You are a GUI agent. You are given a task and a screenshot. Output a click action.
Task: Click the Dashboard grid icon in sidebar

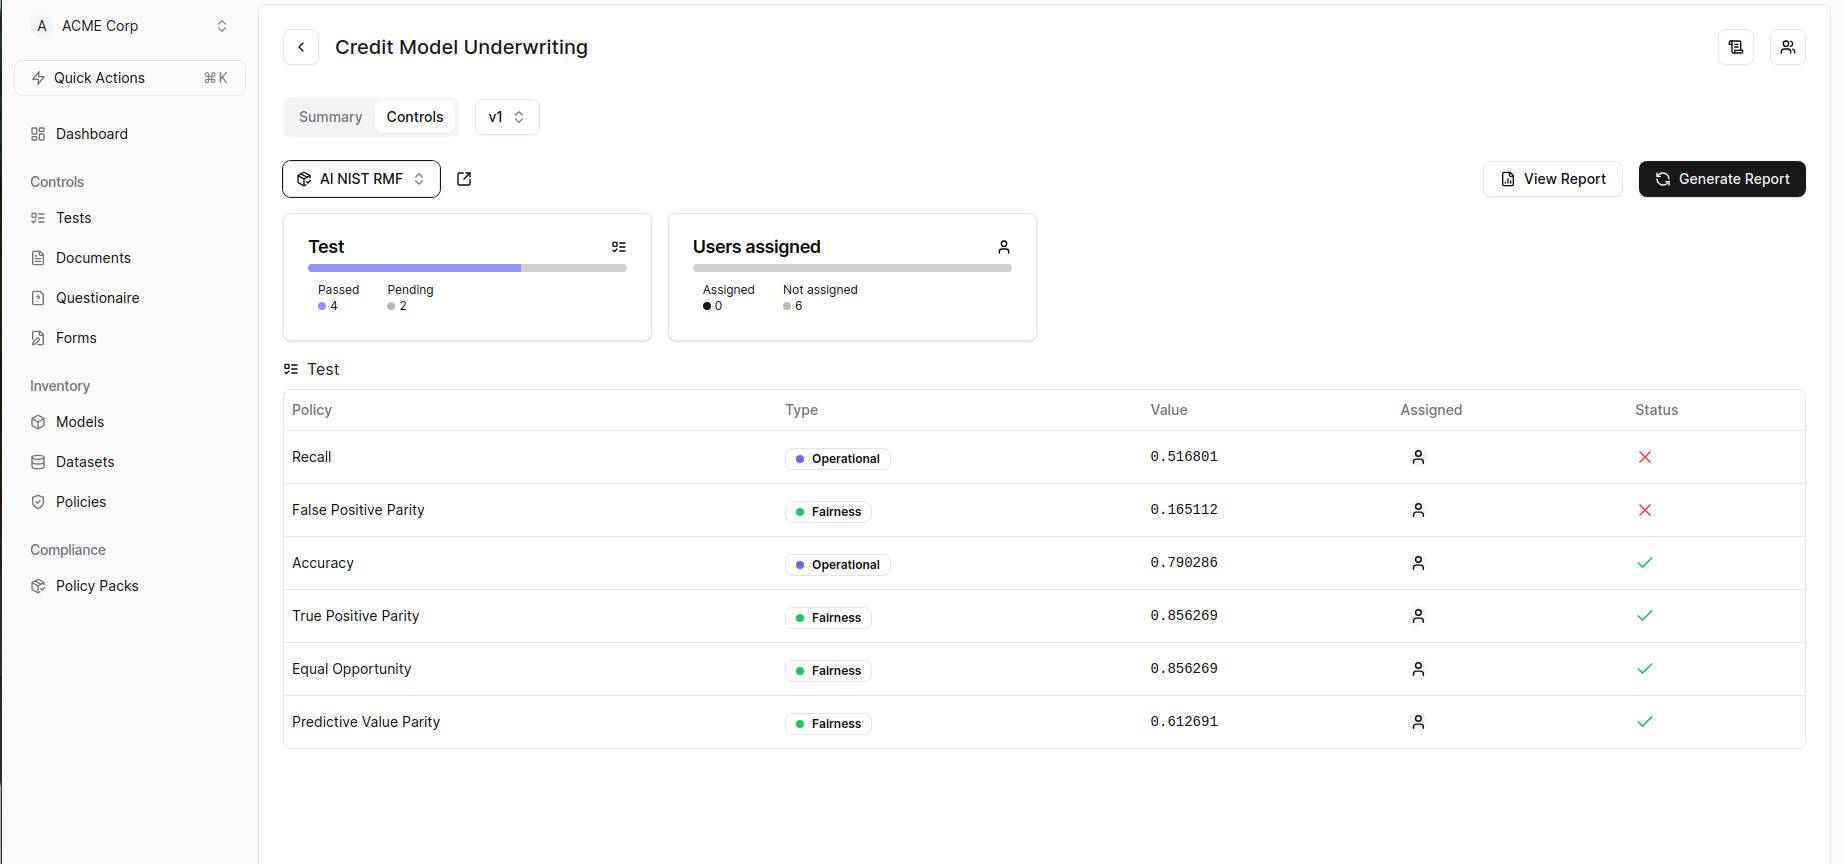pos(38,134)
